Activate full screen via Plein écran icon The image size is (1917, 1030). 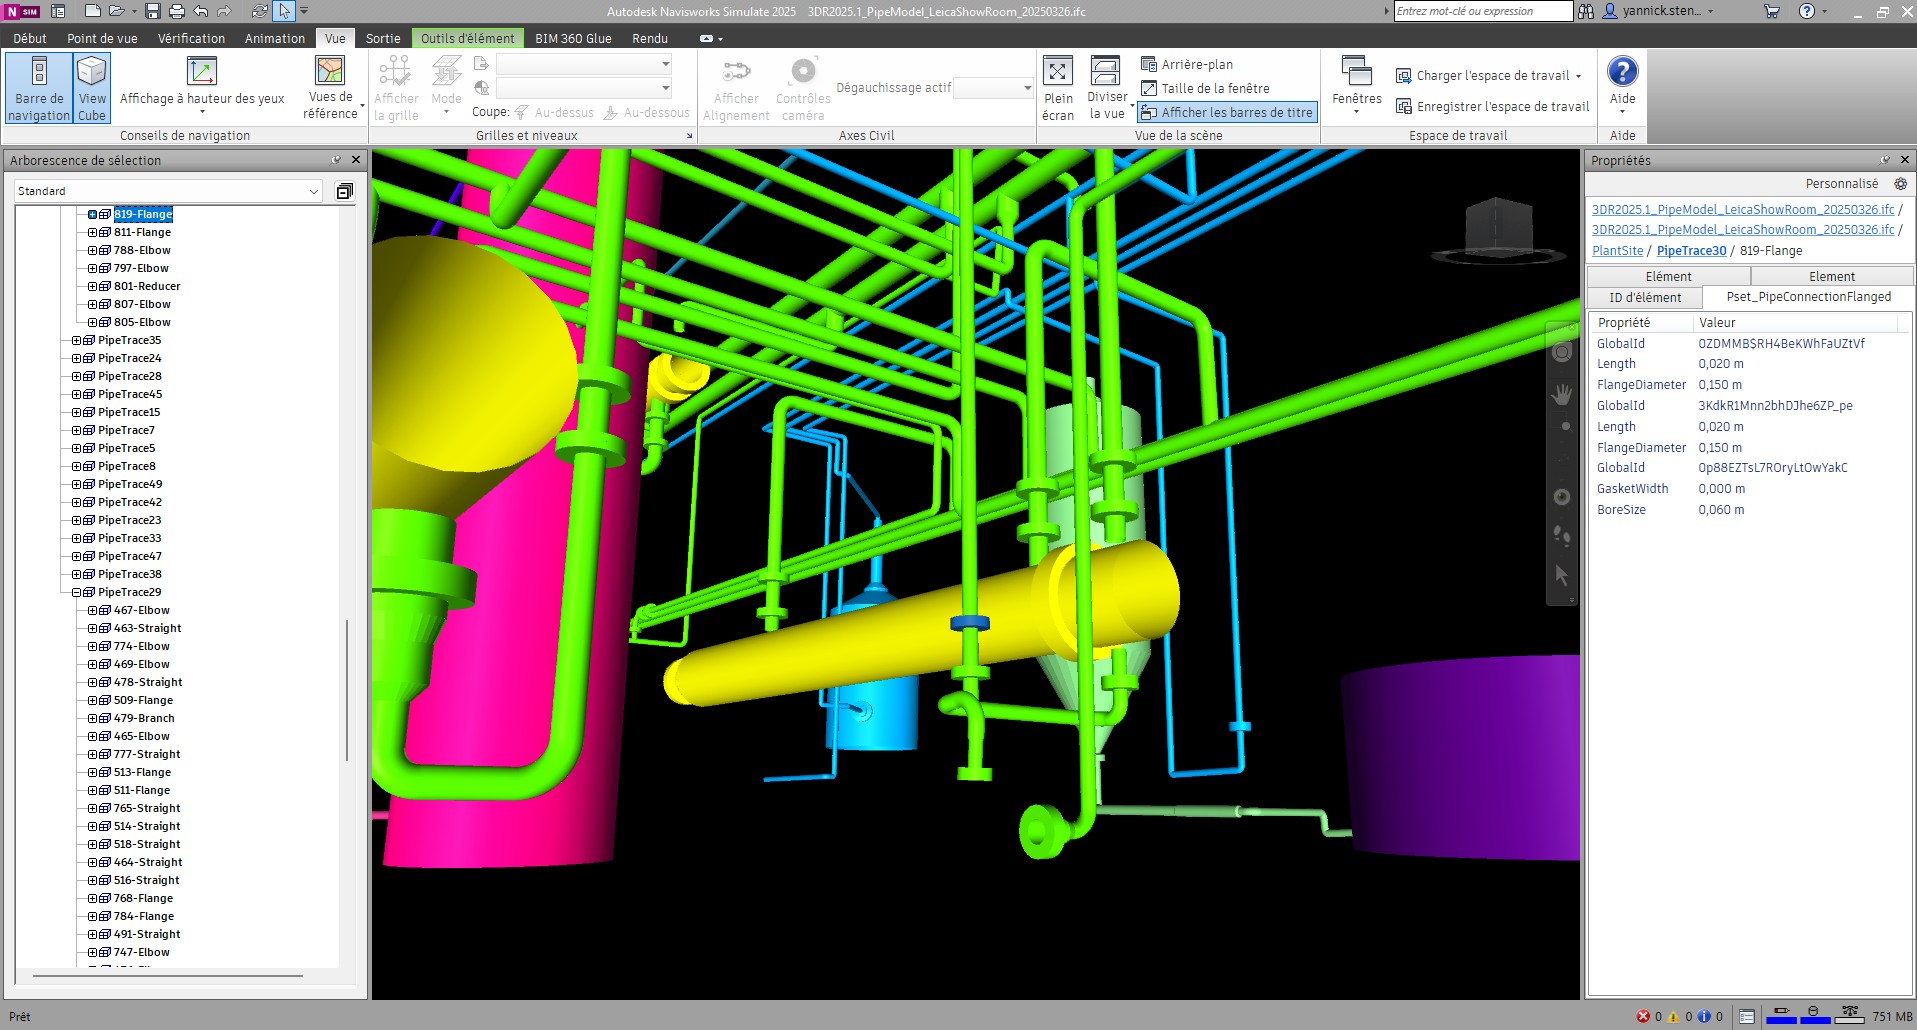coord(1058,85)
